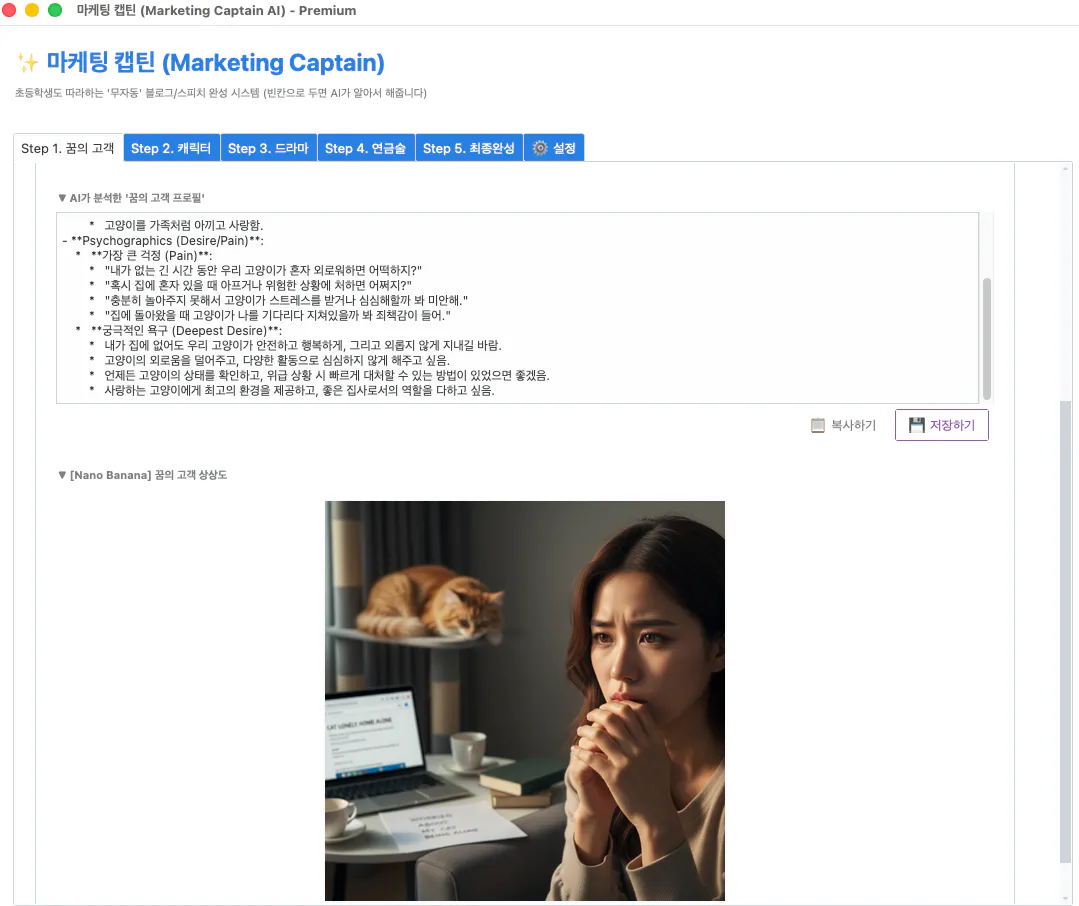This screenshot has width=1079, height=906.
Task: Click the sparkles icon beside the app title
Action: click(27, 64)
